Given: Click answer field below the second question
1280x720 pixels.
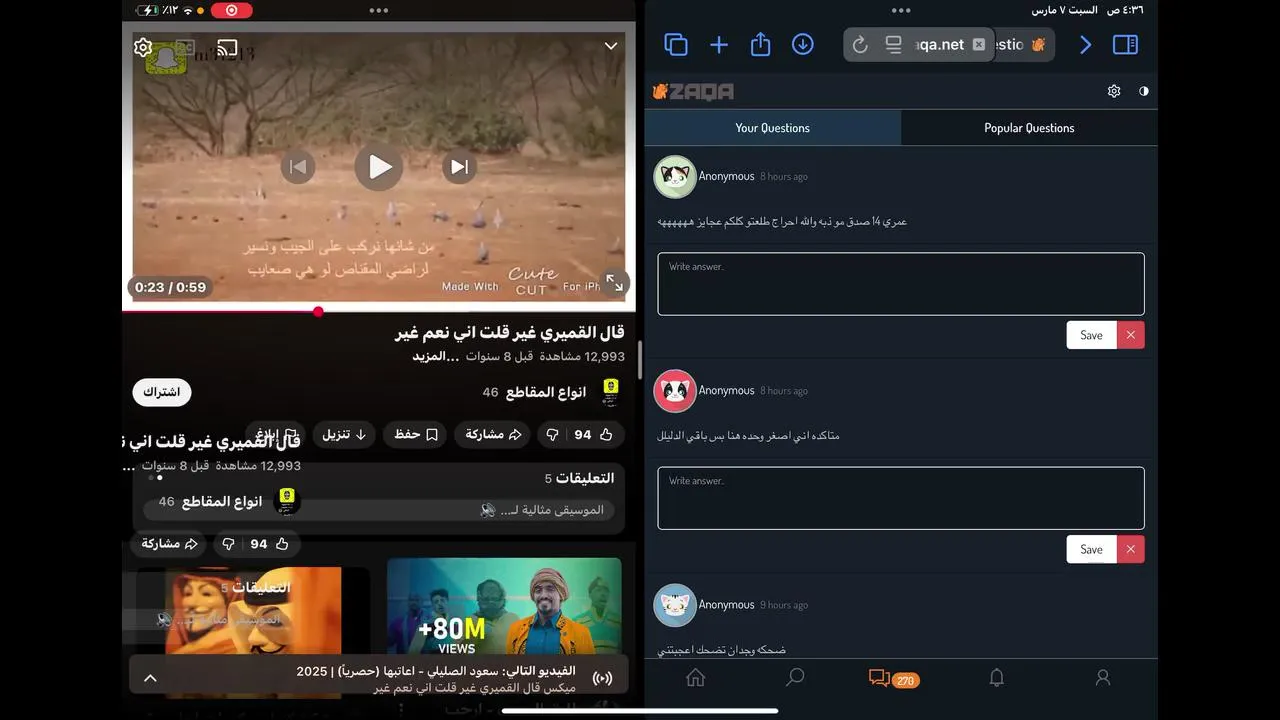Looking at the screenshot, I should click(901, 498).
